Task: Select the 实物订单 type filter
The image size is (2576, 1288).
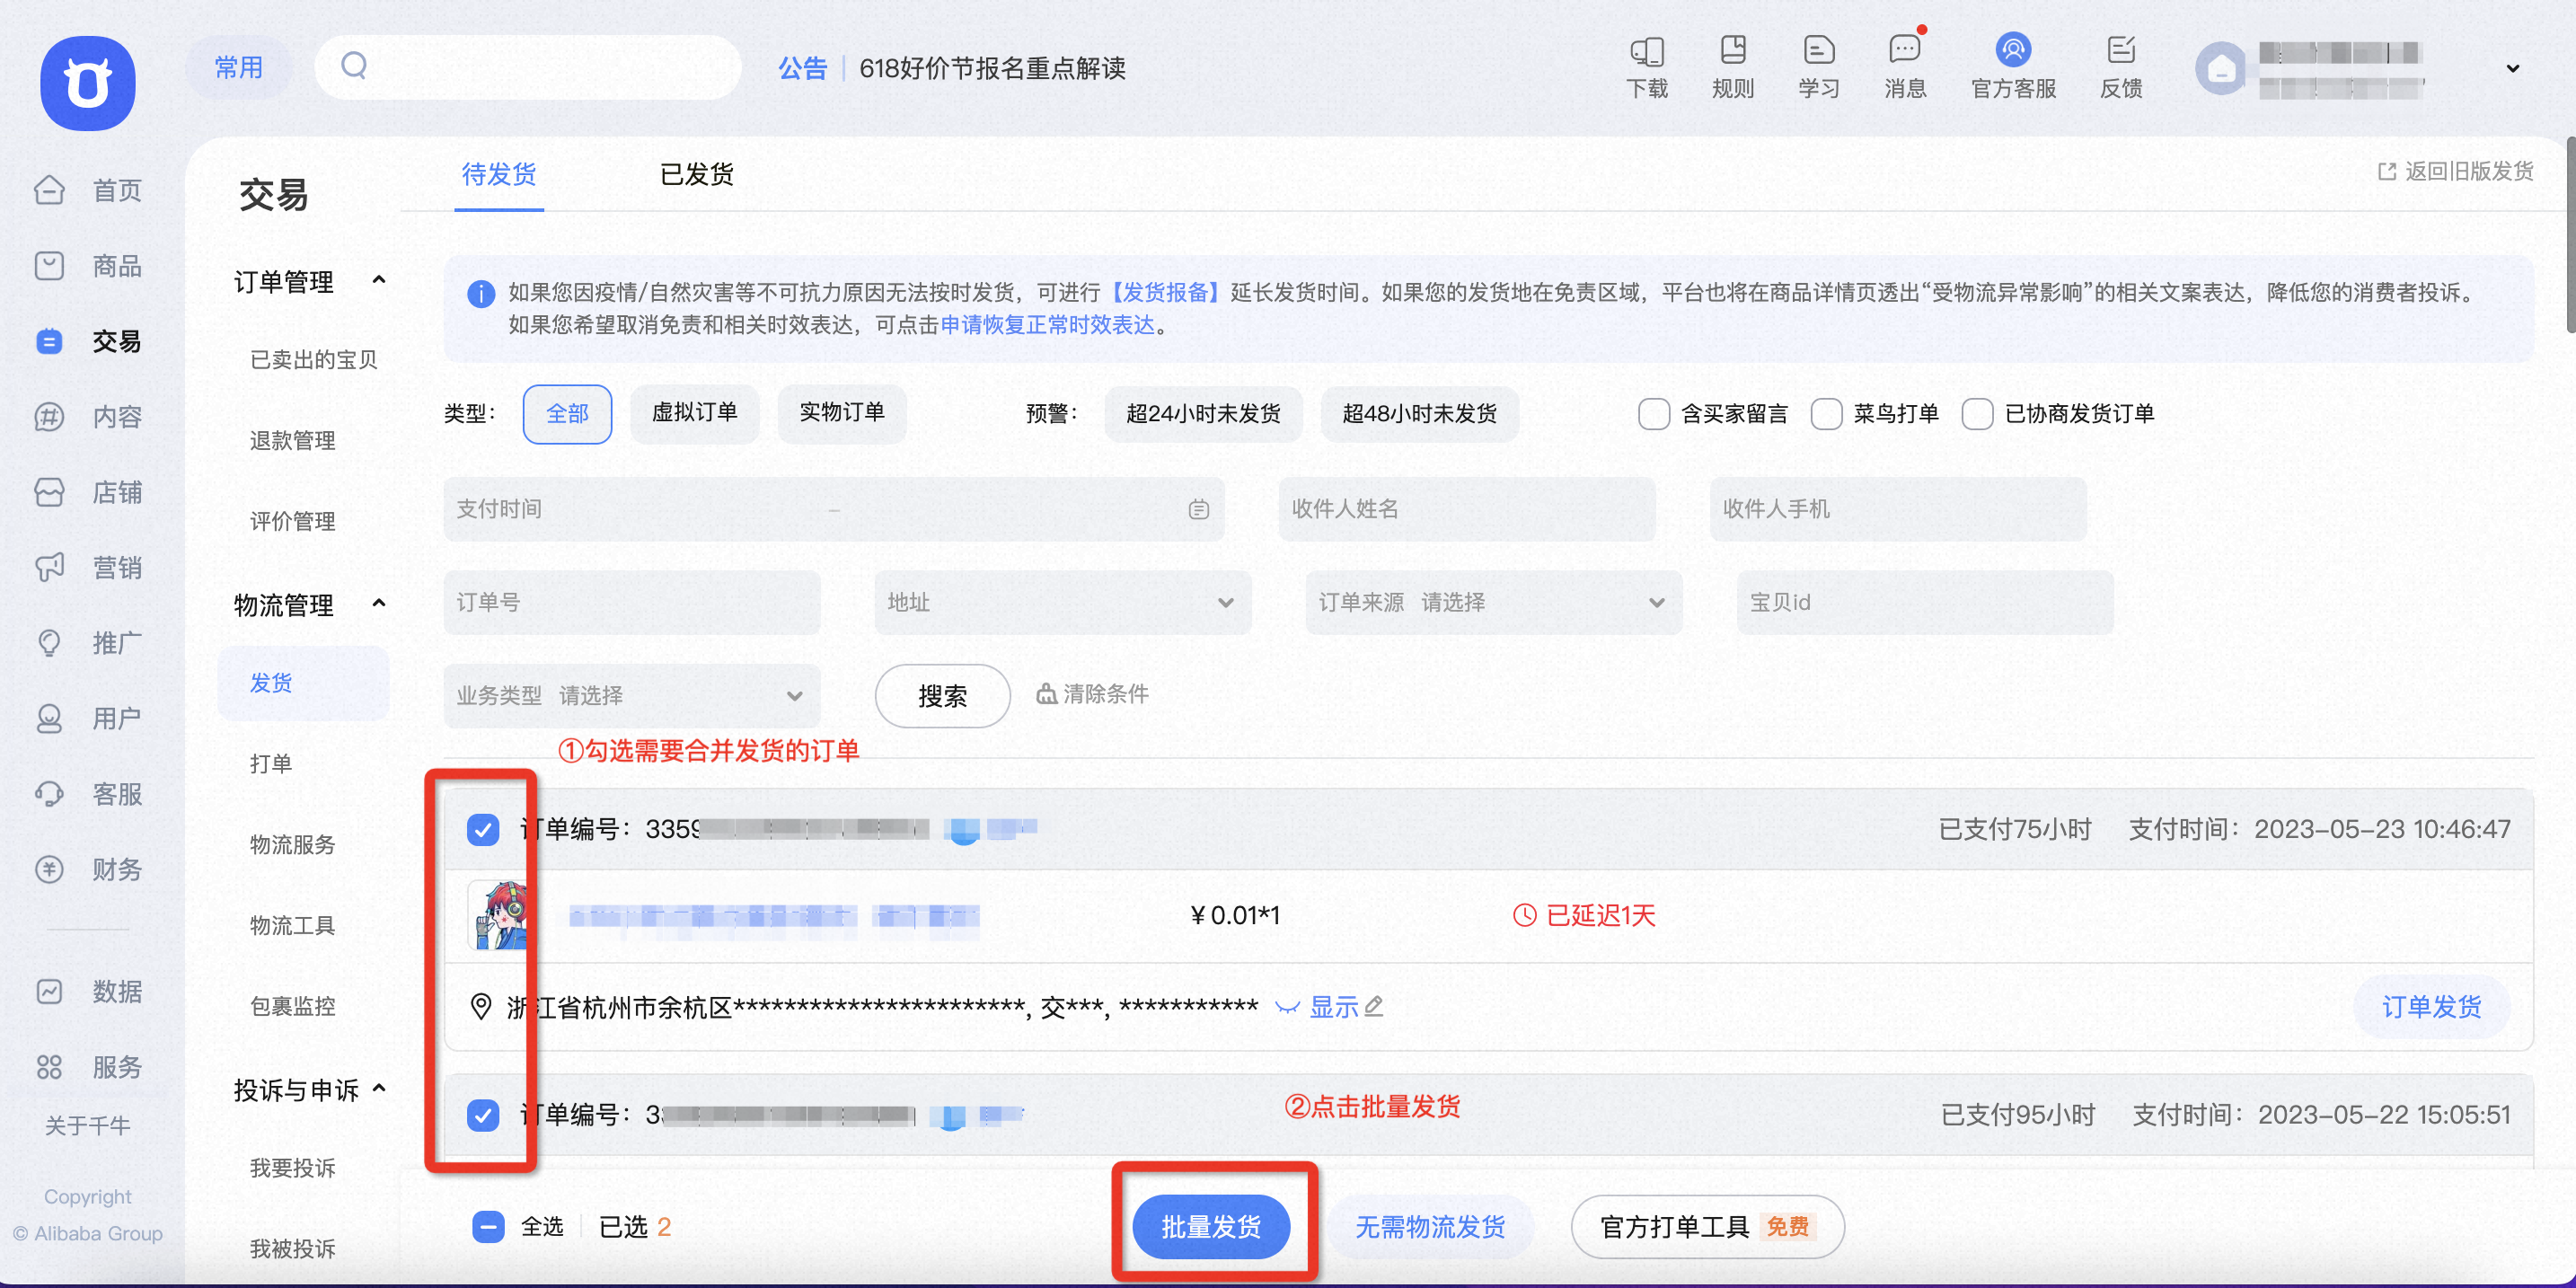Action: click(842, 413)
